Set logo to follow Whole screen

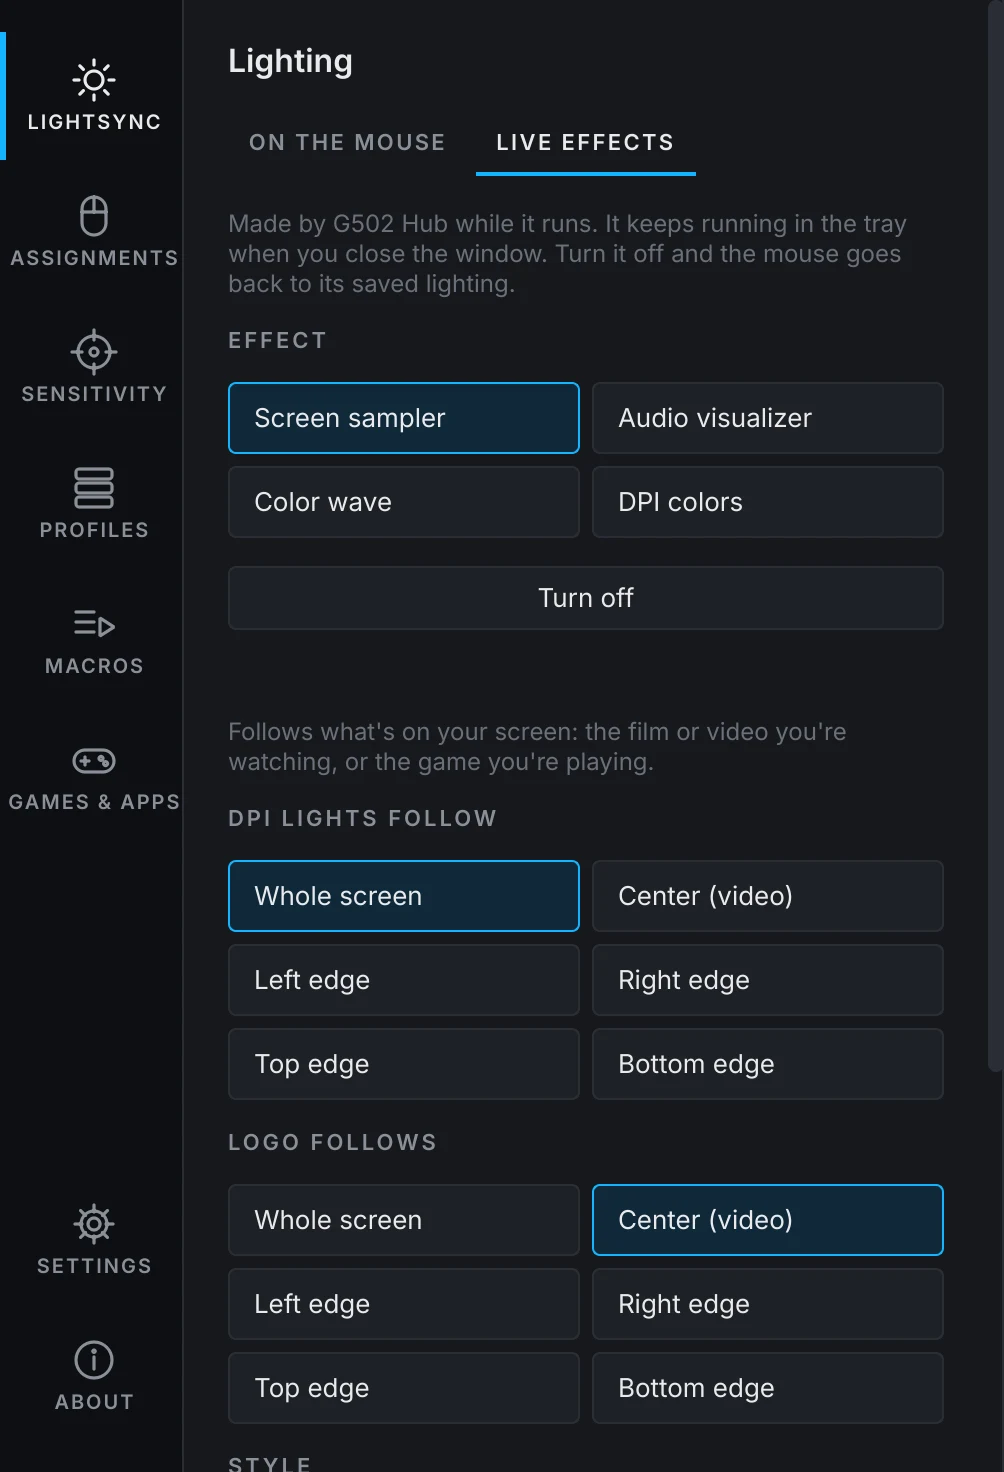tap(404, 1220)
